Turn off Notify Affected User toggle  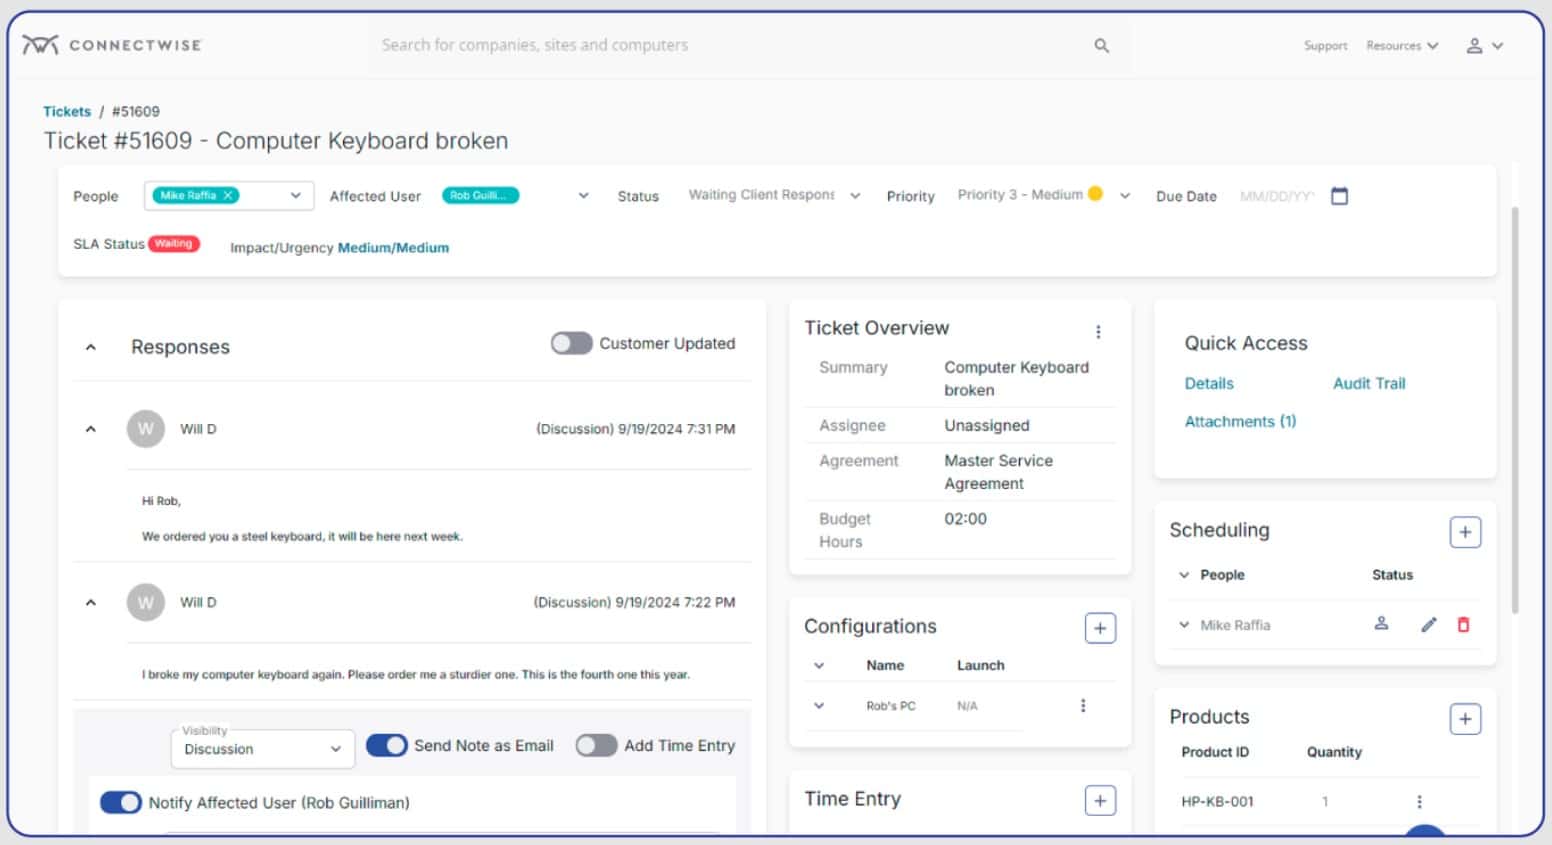click(120, 803)
